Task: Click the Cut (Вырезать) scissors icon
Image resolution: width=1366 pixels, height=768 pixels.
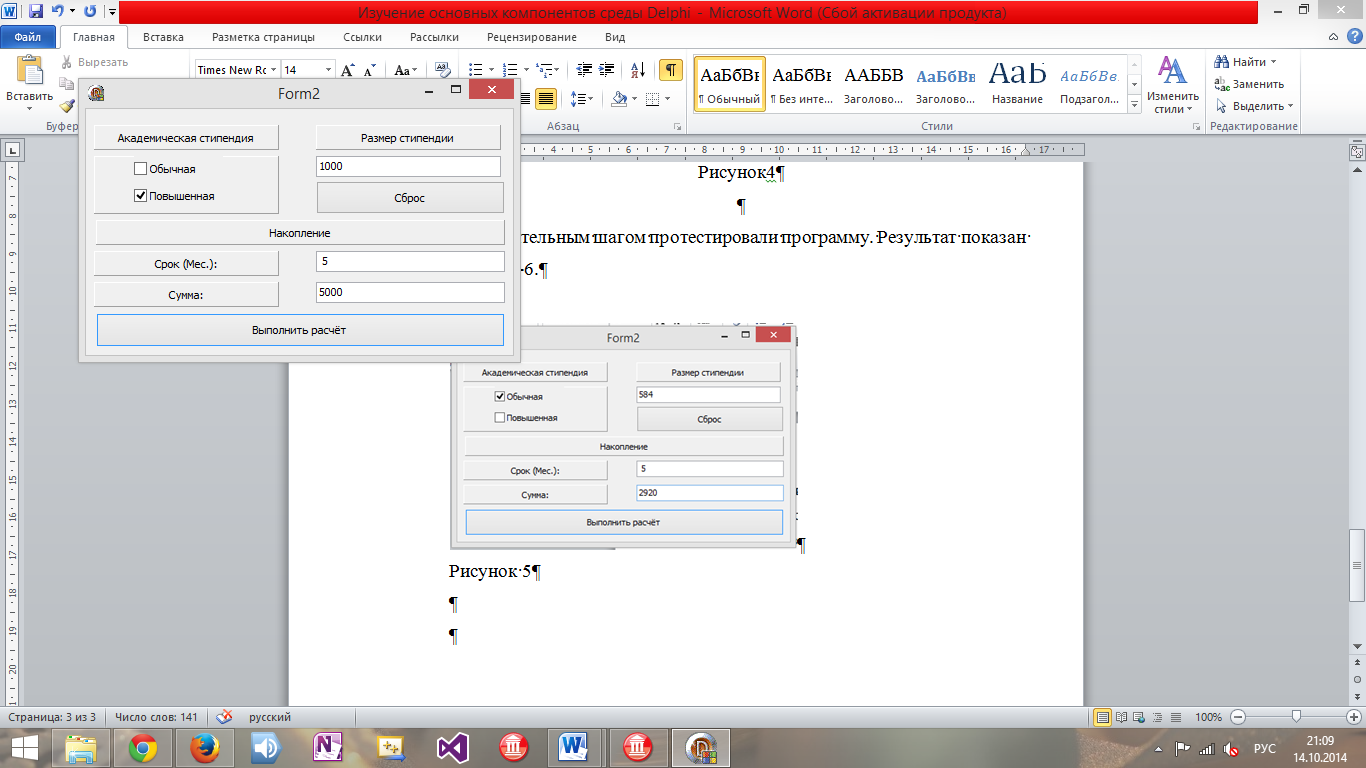Action: pyautogui.click(x=66, y=62)
